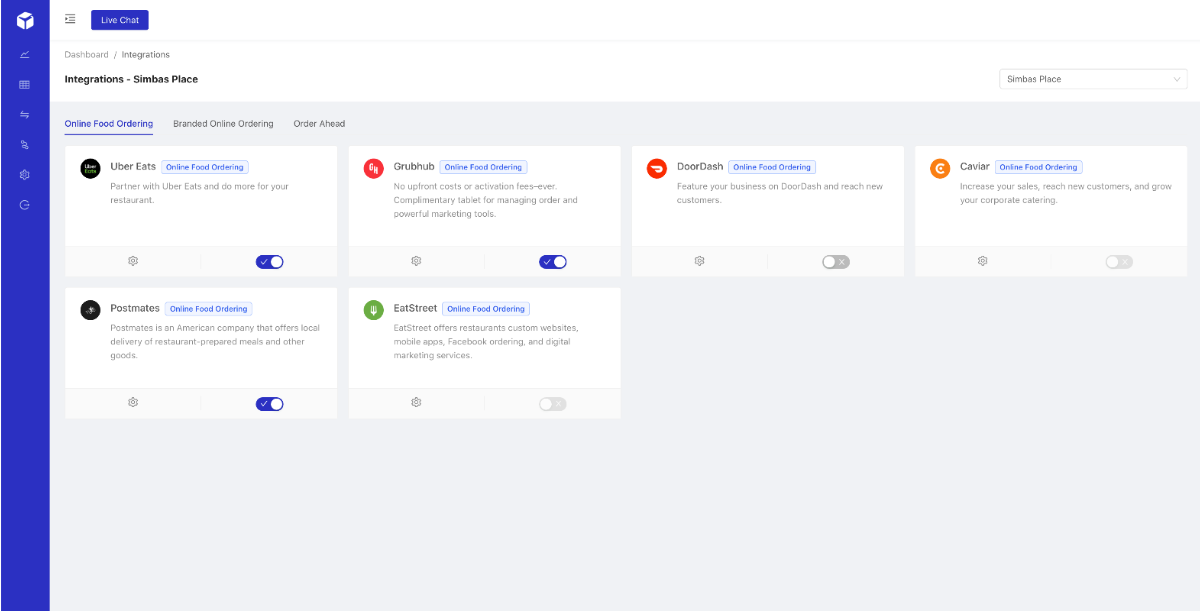
Task: Click the Caviar logo
Action: tap(940, 169)
